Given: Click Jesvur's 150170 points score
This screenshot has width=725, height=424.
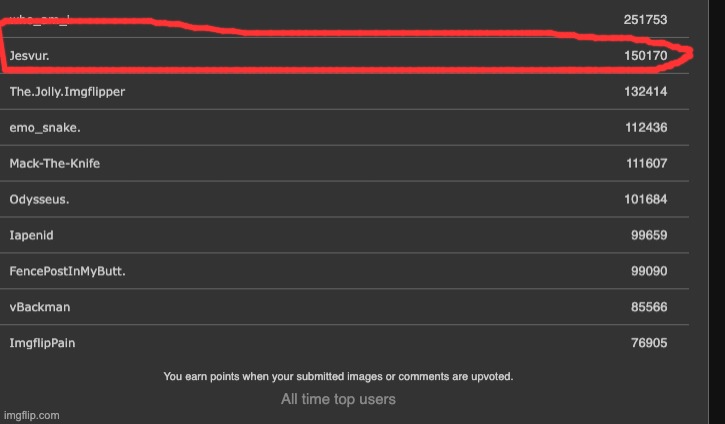Looking at the screenshot, I should (644, 56).
